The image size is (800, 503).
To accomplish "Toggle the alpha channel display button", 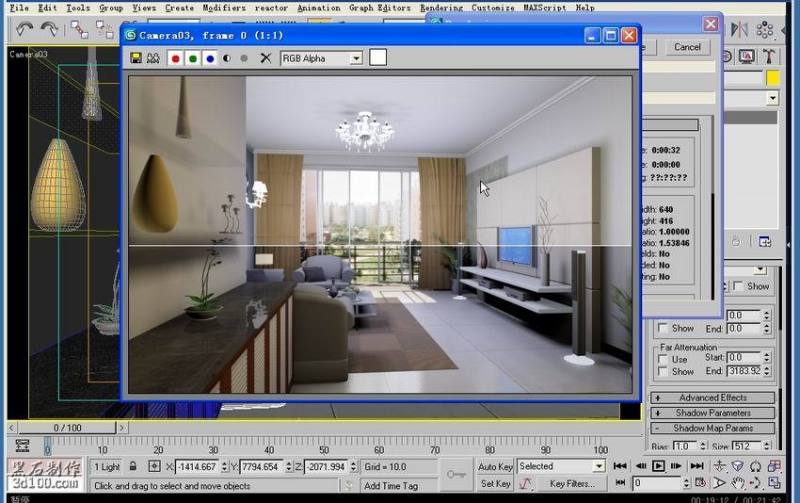I will pos(227,59).
